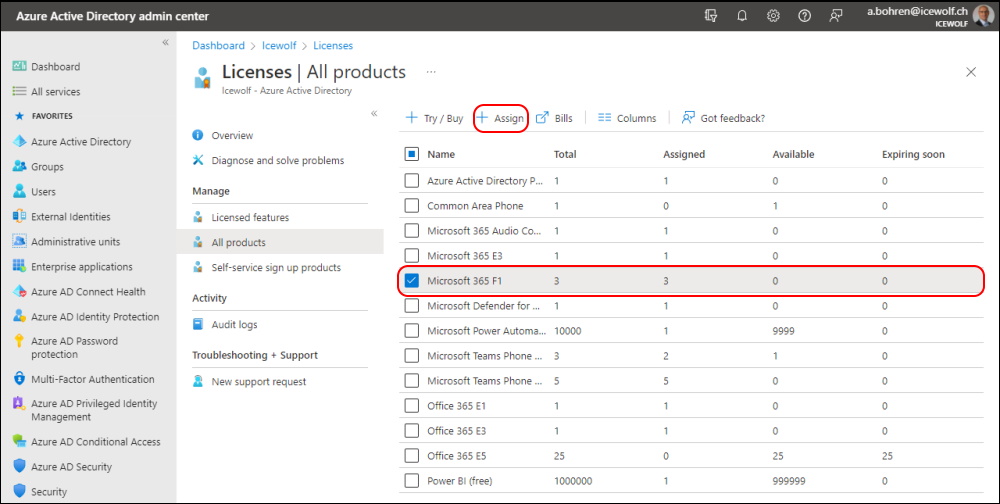Image resolution: width=1000 pixels, height=504 pixels.
Task: Uncheck the Microsoft 365 F1 checkbox
Action: click(411, 281)
